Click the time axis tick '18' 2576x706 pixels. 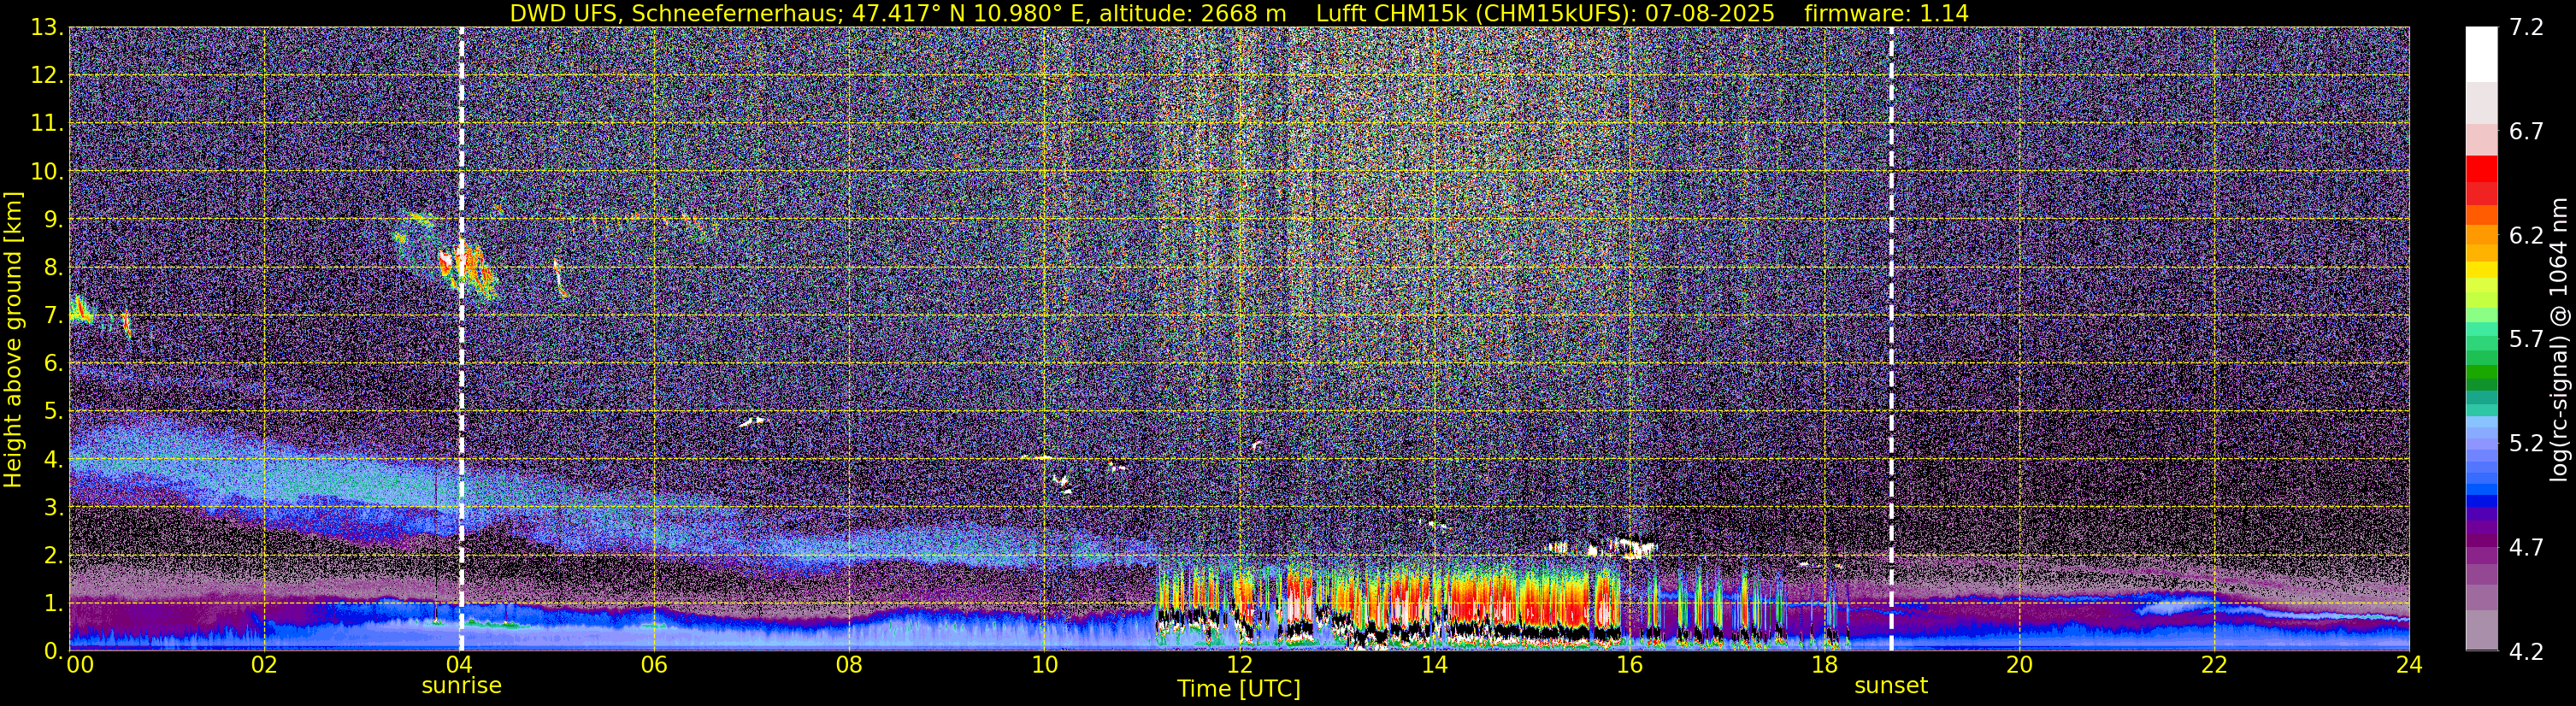point(1824,664)
